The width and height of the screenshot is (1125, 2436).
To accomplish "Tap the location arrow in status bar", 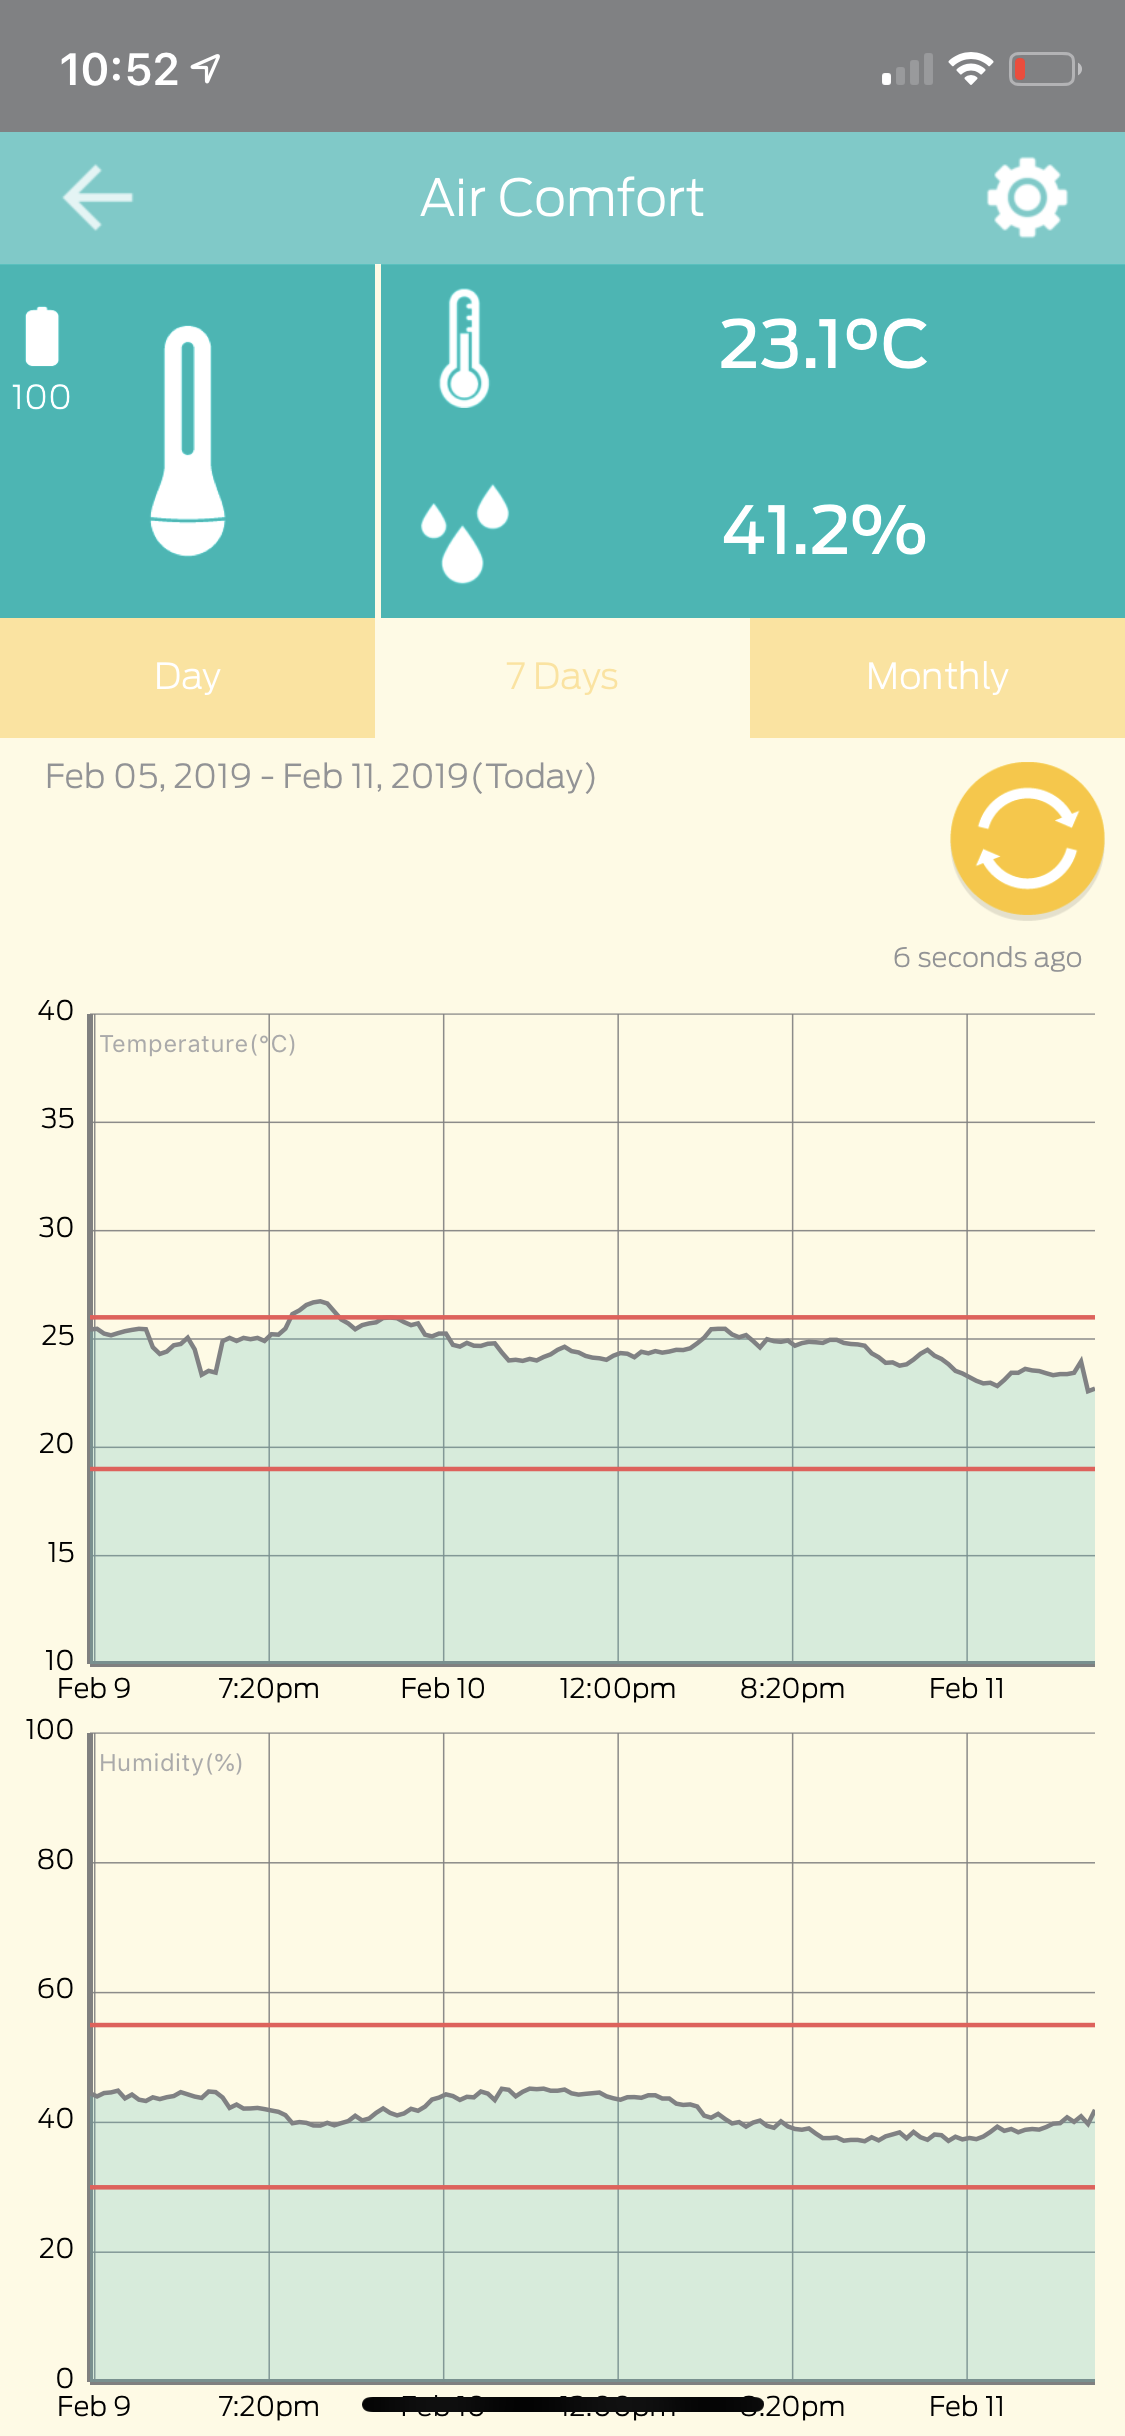I will tap(206, 69).
